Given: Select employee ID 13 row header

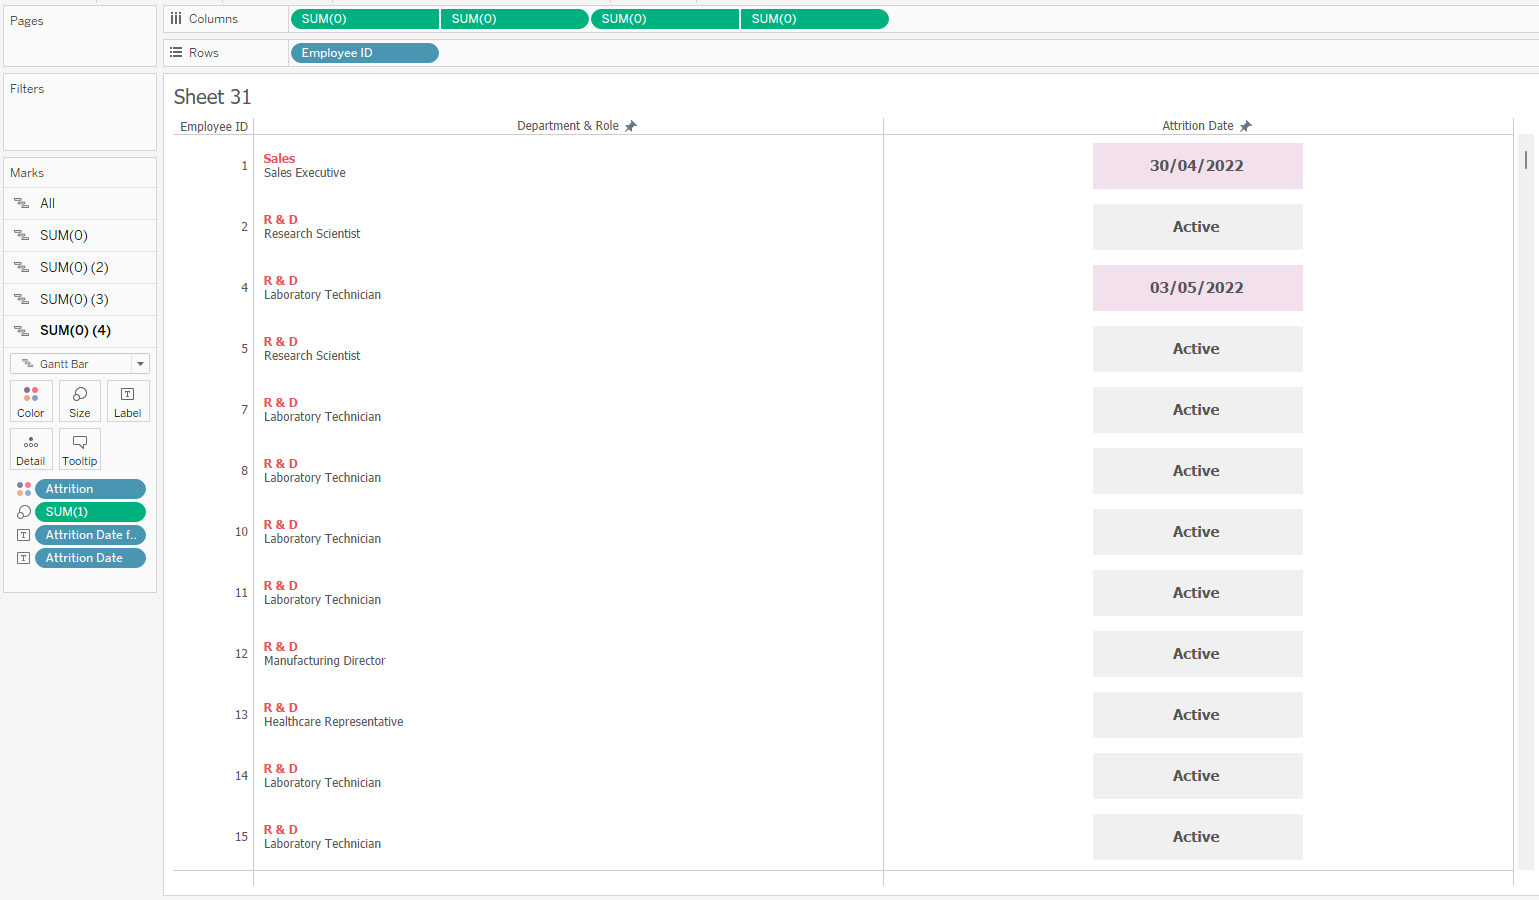Looking at the screenshot, I should tap(241, 715).
